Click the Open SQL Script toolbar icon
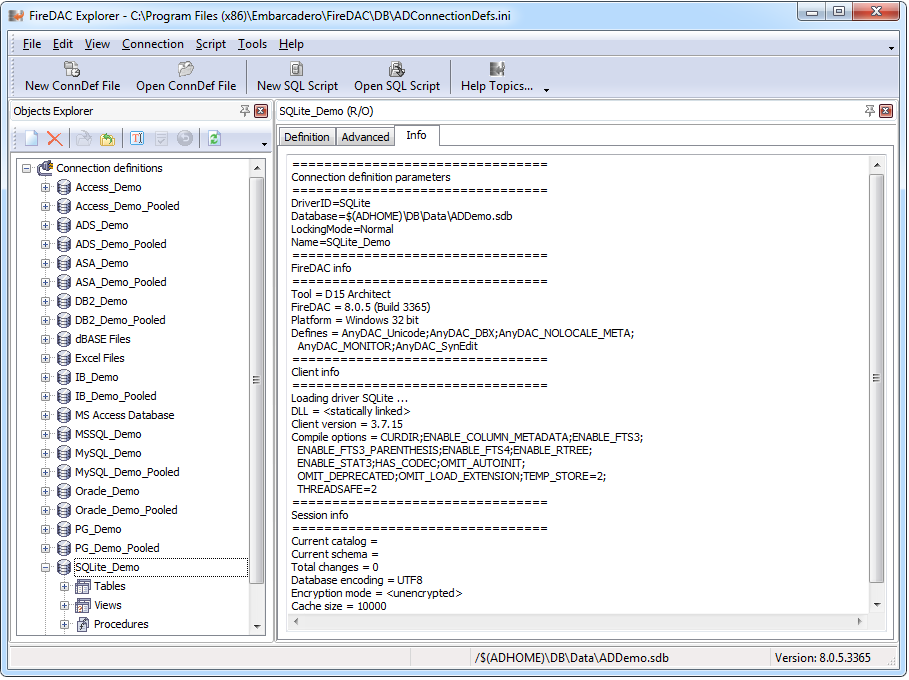The width and height of the screenshot is (909, 680). tap(397, 69)
